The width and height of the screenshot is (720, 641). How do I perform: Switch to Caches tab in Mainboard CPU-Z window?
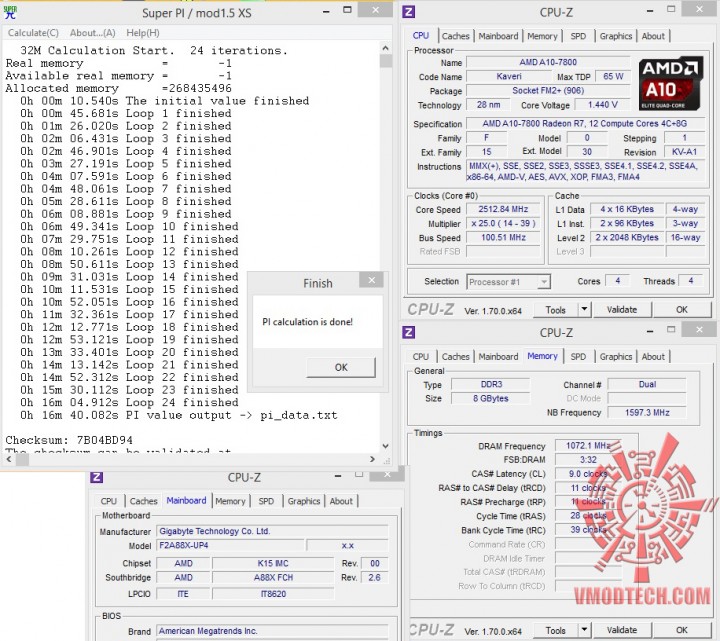143,501
